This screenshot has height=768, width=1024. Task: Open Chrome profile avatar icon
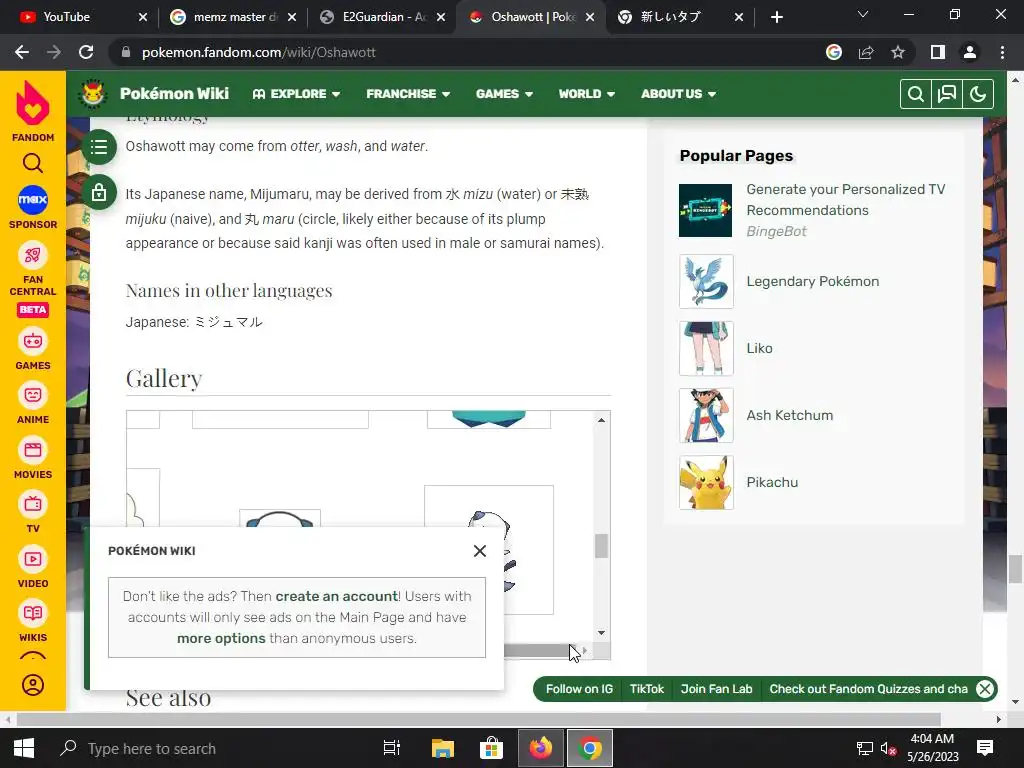pyautogui.click(x=970, y=52)
